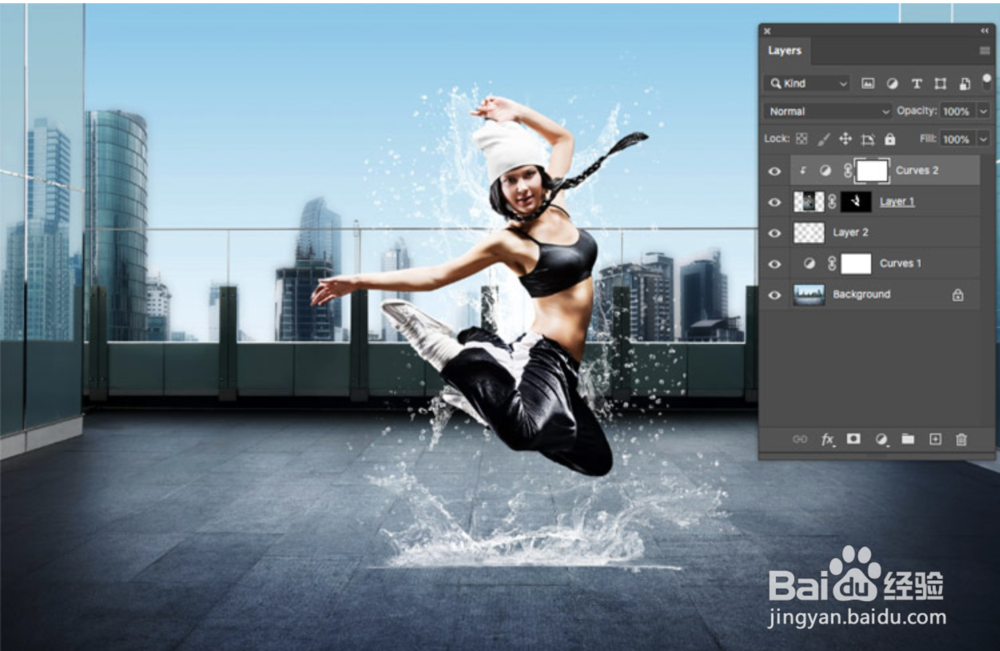The height and width of the screenshot is (651, 1000).
Task: Toggle the layer filtering on/off switch
Action: coord(987,82)
